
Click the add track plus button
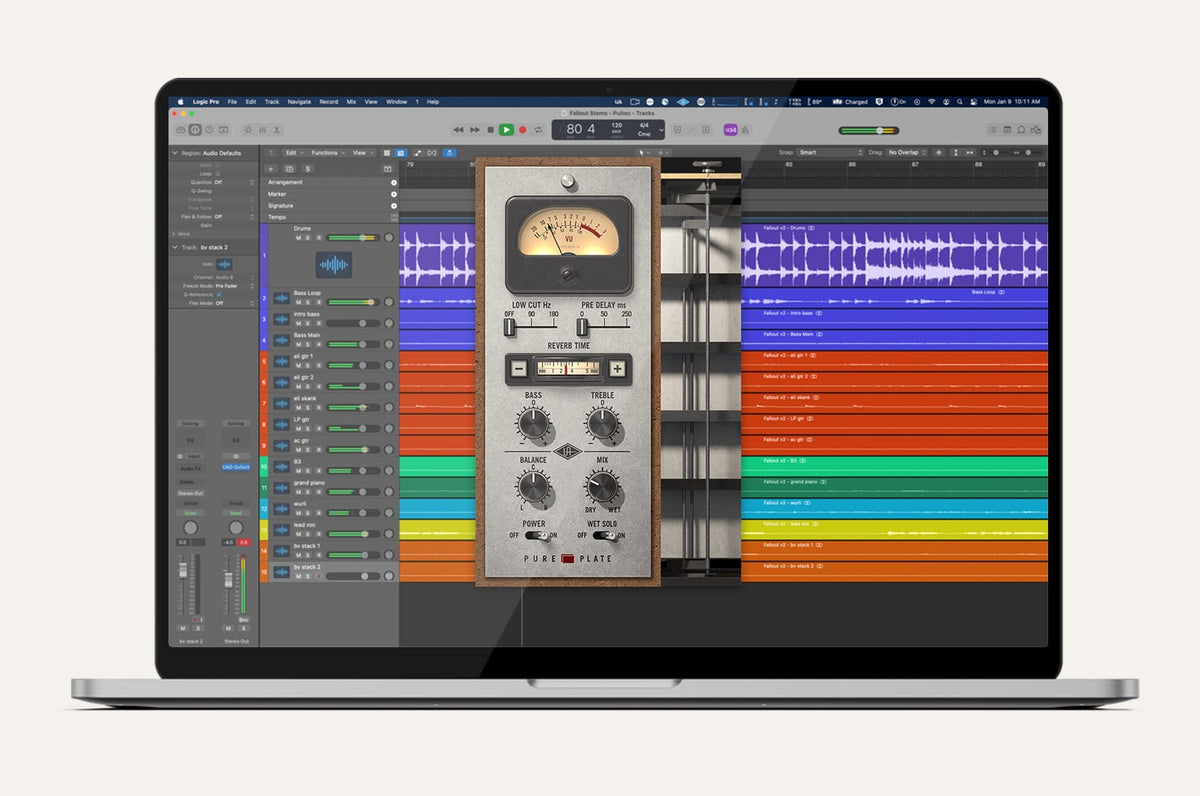coord(271,169)
